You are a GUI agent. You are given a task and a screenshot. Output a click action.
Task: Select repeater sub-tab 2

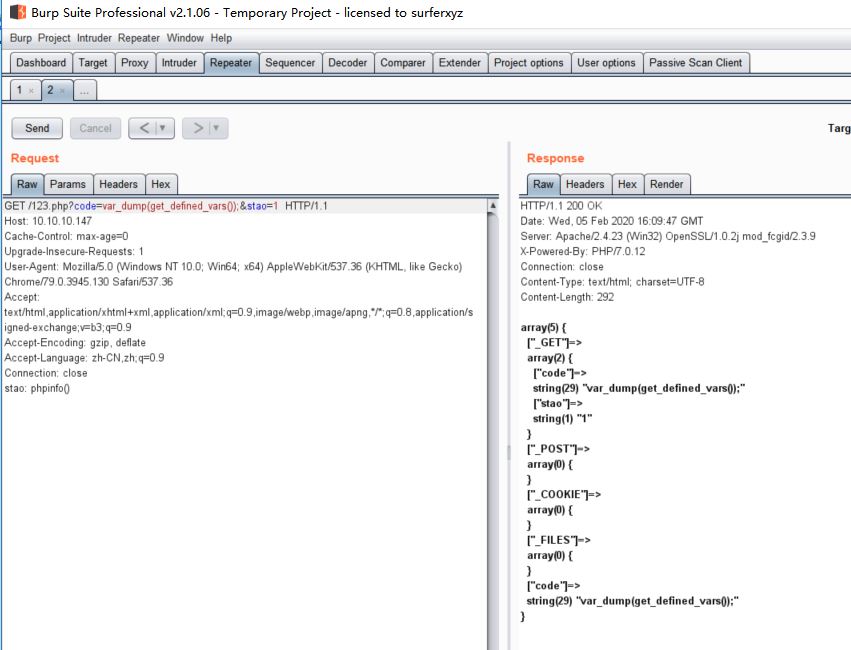[x=50, y=90]
